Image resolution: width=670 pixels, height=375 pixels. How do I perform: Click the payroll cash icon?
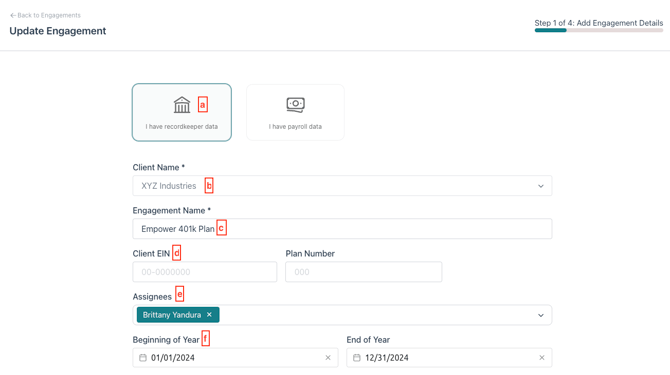click(x=295, y=105)
